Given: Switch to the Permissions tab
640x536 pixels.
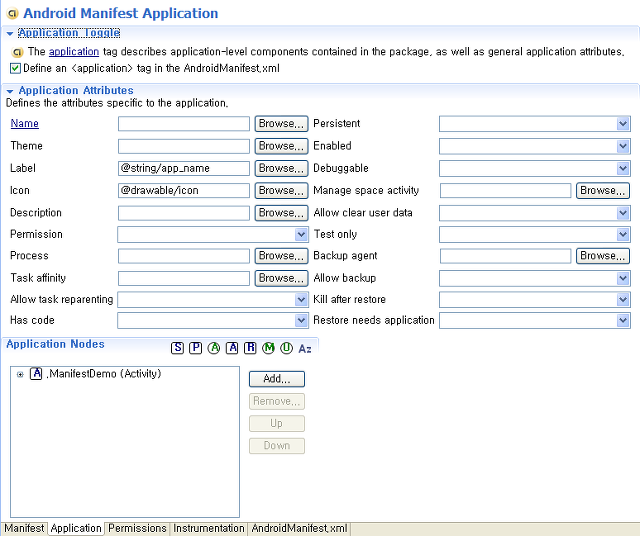Looking at the screenshot, I should (137, 528).
